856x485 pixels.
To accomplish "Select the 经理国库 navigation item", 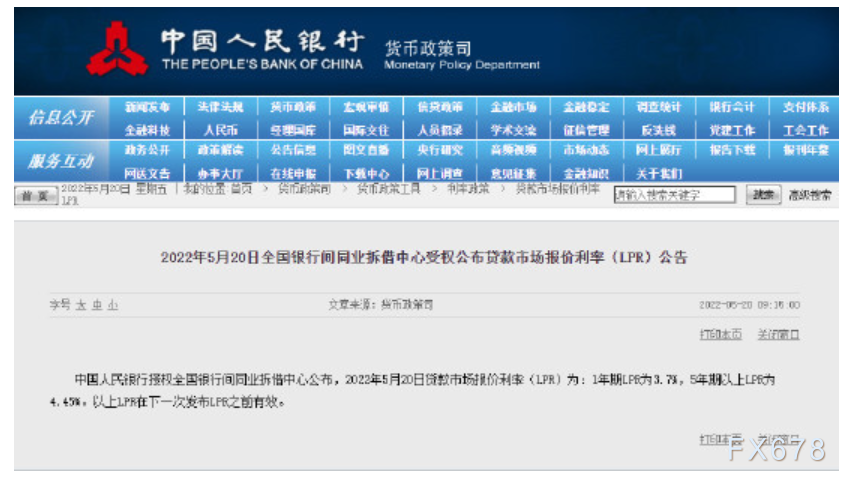I will tap(293, 131).
